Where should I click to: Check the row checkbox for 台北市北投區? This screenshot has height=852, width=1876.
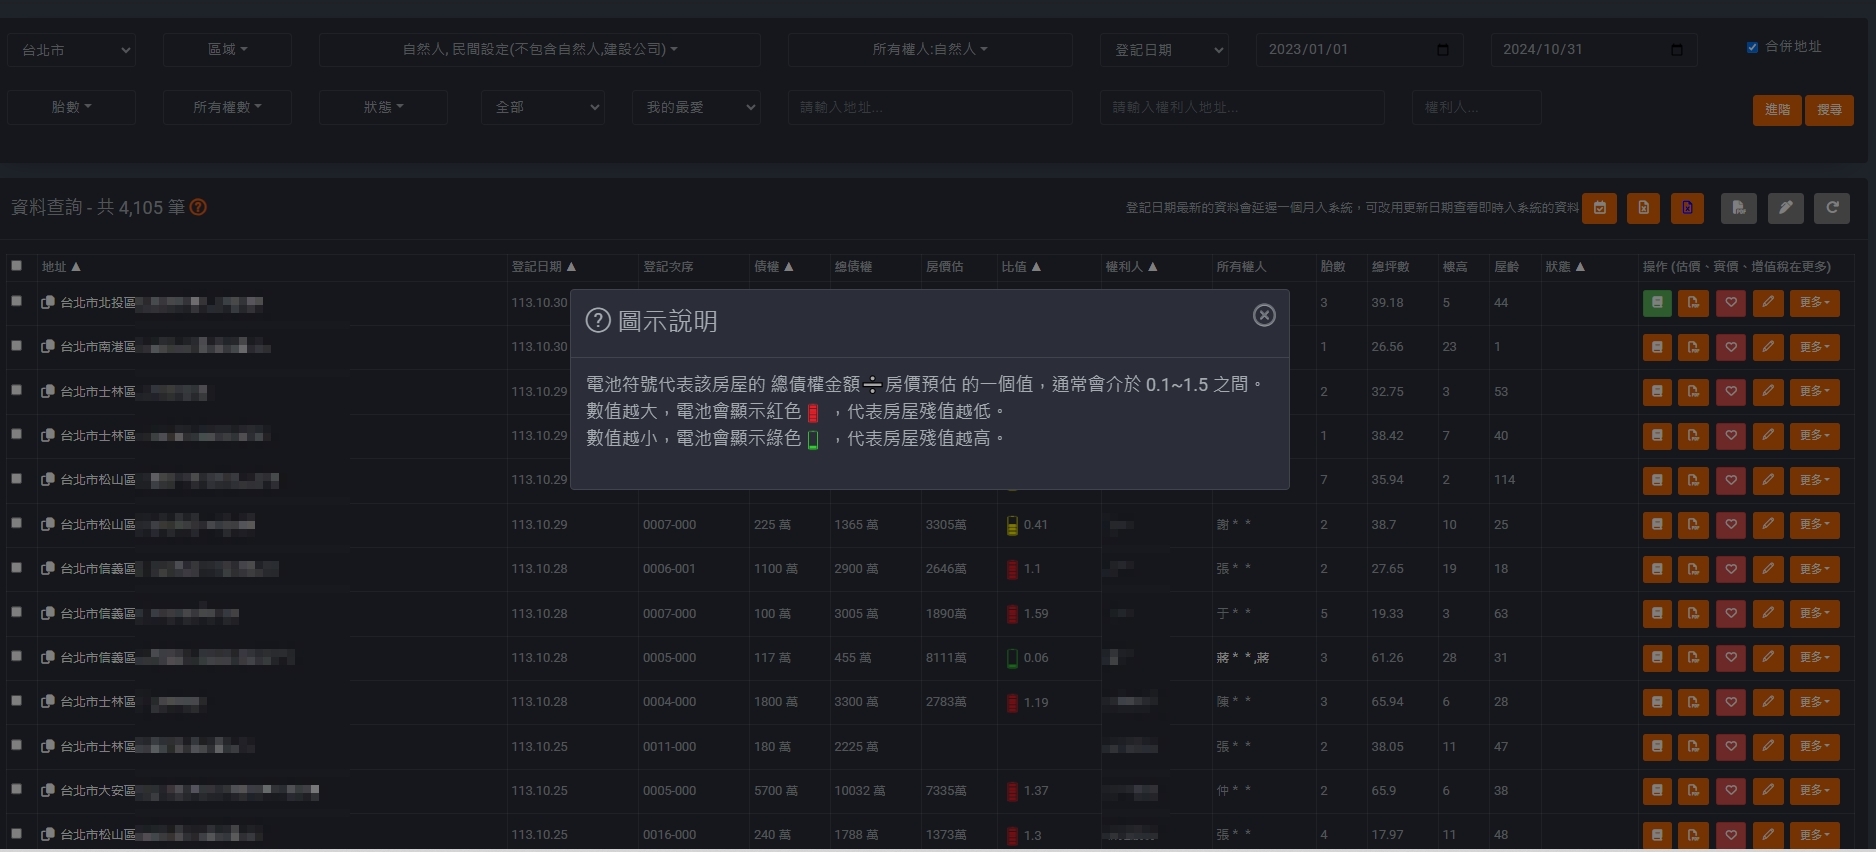pyautogui.click(x=17, y=301)
